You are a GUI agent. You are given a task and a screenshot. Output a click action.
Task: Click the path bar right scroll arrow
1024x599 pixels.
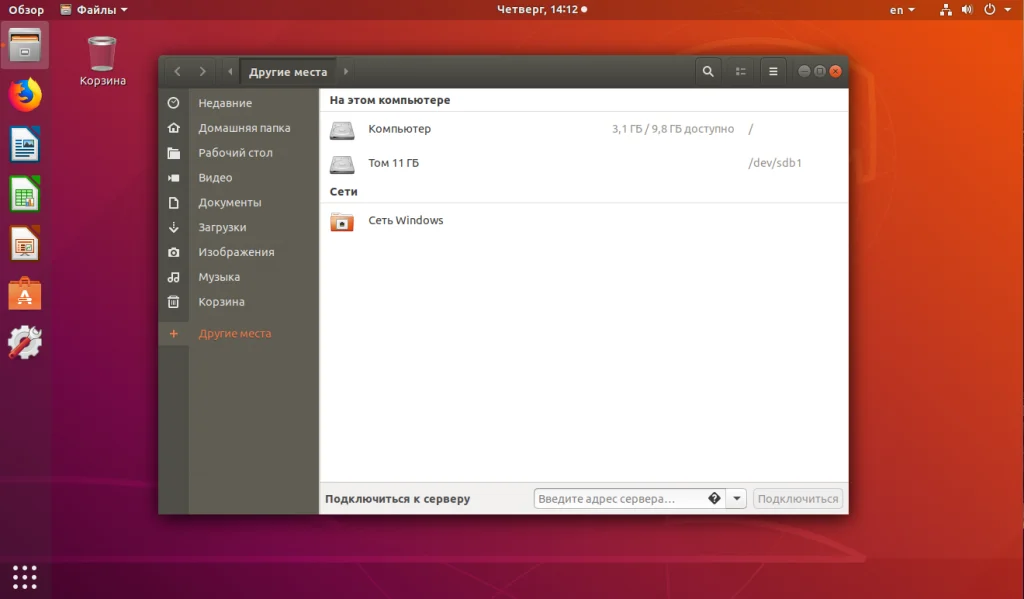point(346,72)
